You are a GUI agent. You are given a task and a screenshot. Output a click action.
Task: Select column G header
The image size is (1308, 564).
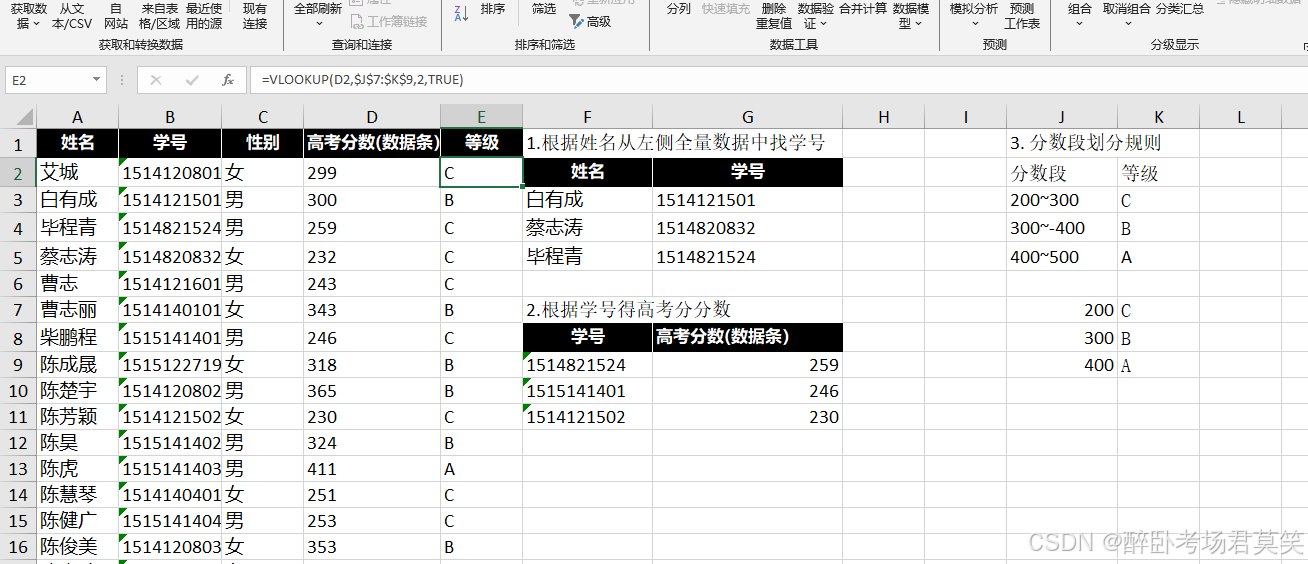(748, 117)
